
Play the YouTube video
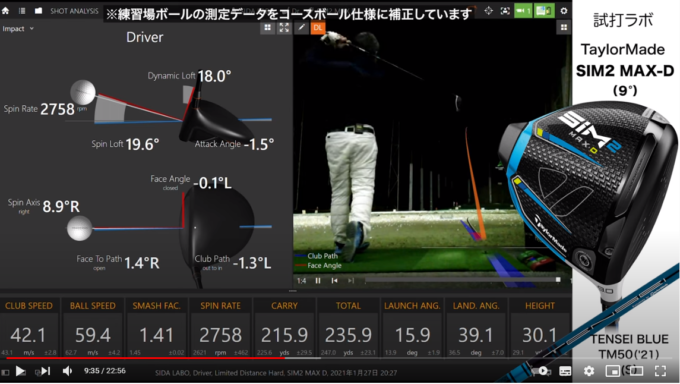point(20,371)
